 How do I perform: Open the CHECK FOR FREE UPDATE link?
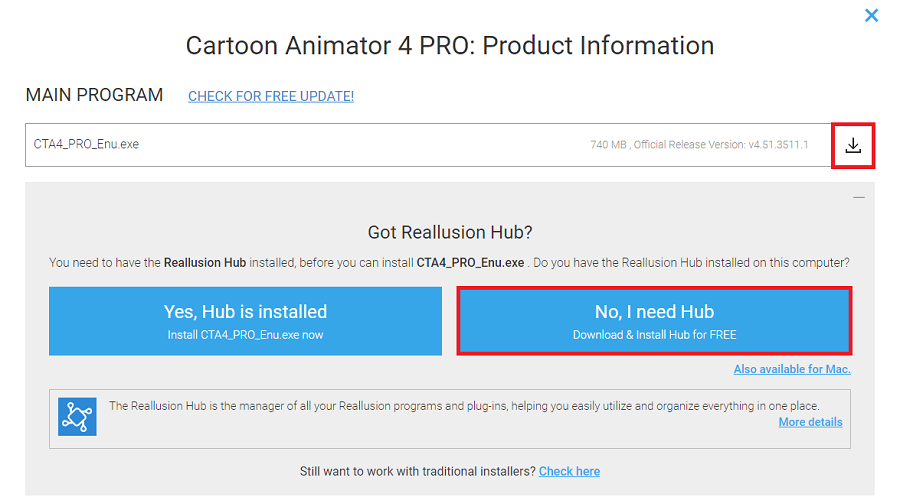click(271, 96)
